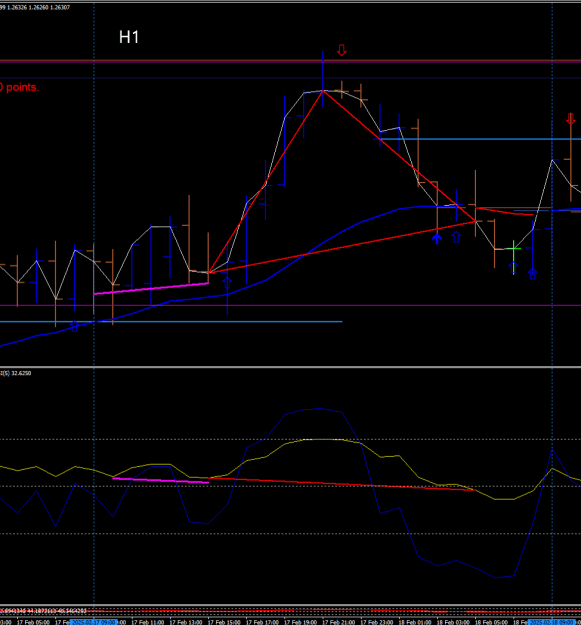
Task: Click the '17 Feb 23:00' time axis label
Action: point(377,622)
